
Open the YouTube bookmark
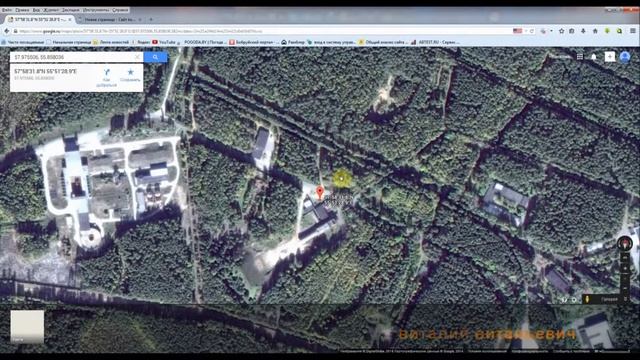[x=164, y=42]
